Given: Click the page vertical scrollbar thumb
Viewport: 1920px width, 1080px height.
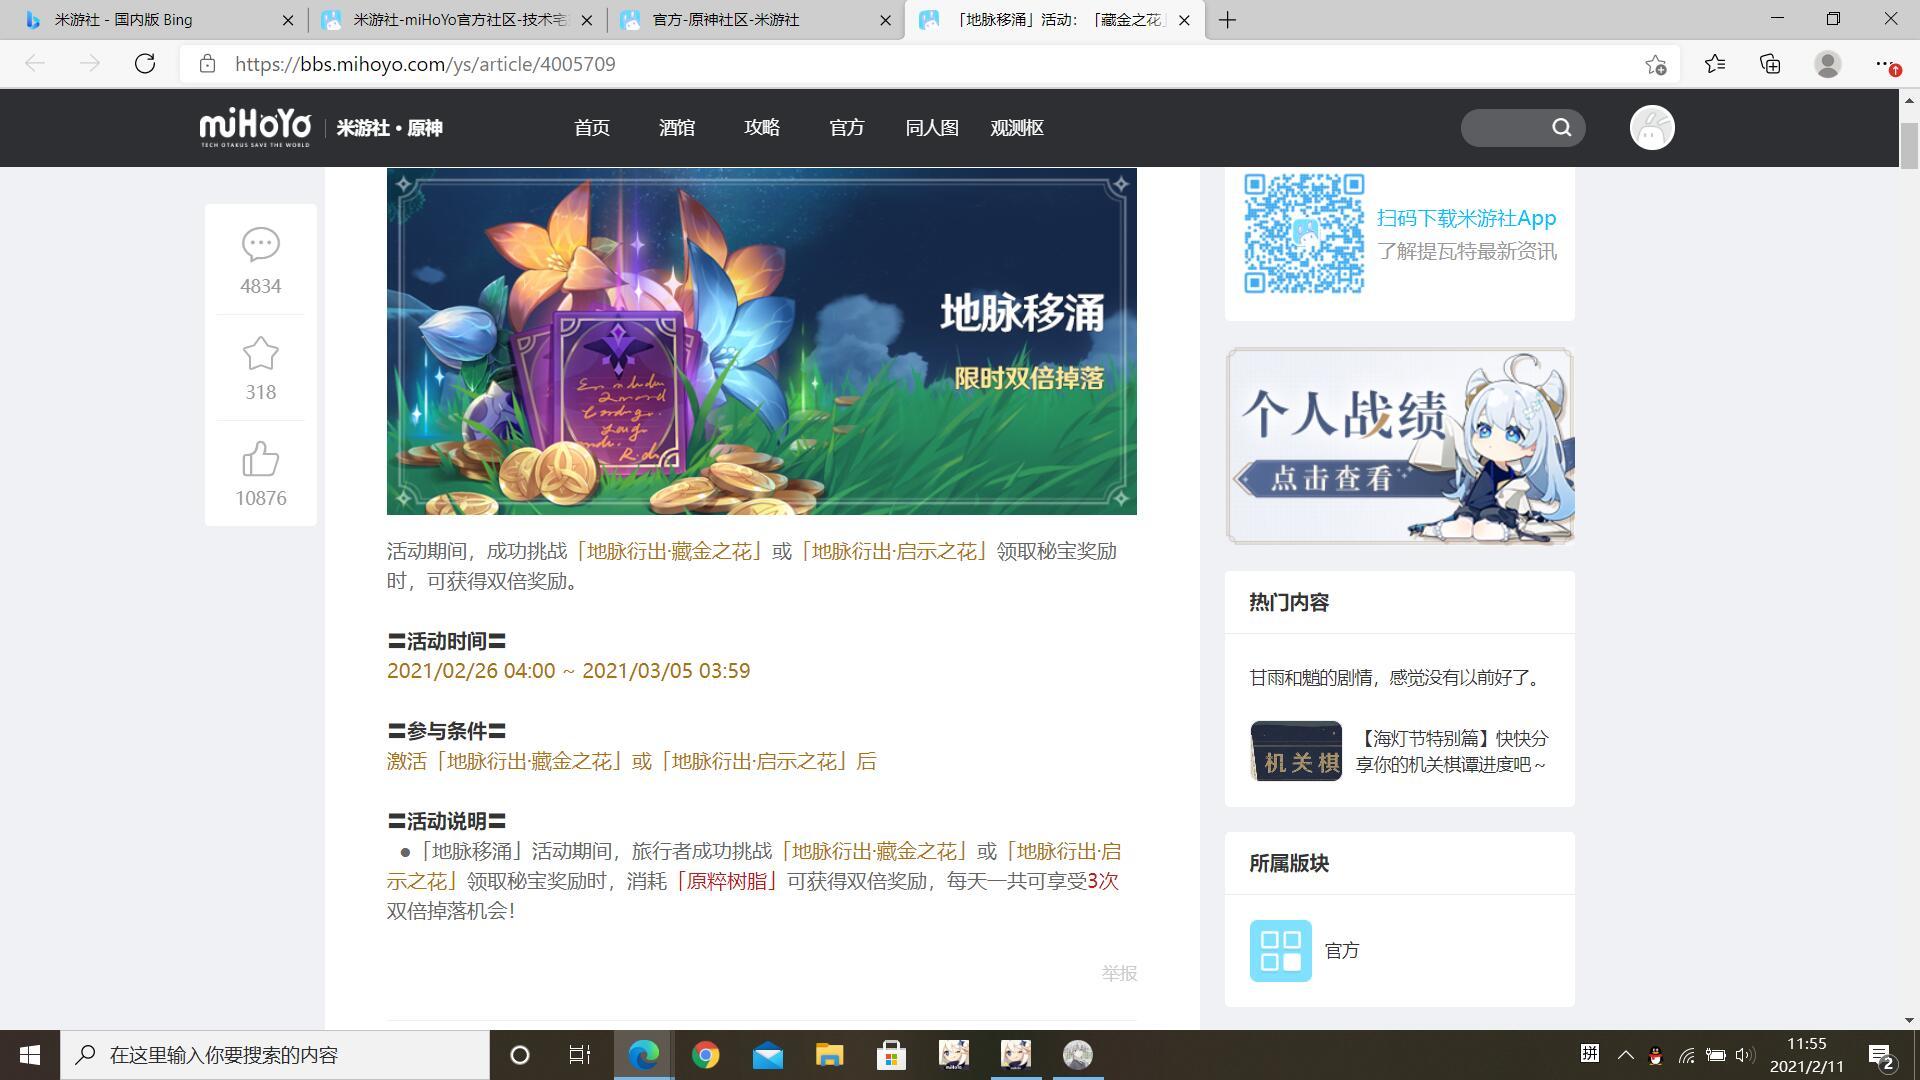Looking at the screenshot, I should (x=1909, y=145).
